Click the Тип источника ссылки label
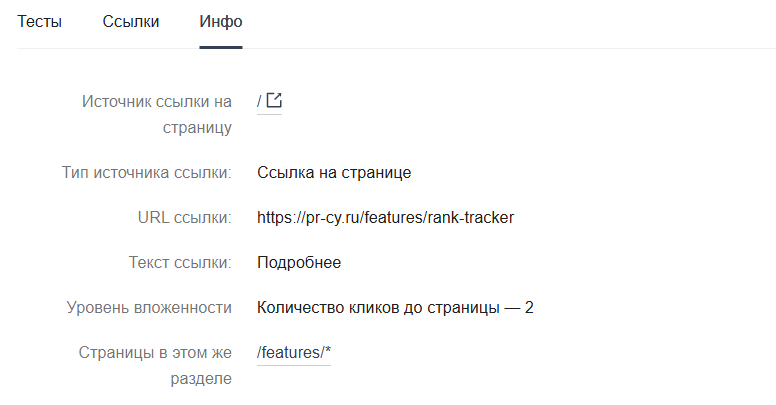 pos(146,172)
